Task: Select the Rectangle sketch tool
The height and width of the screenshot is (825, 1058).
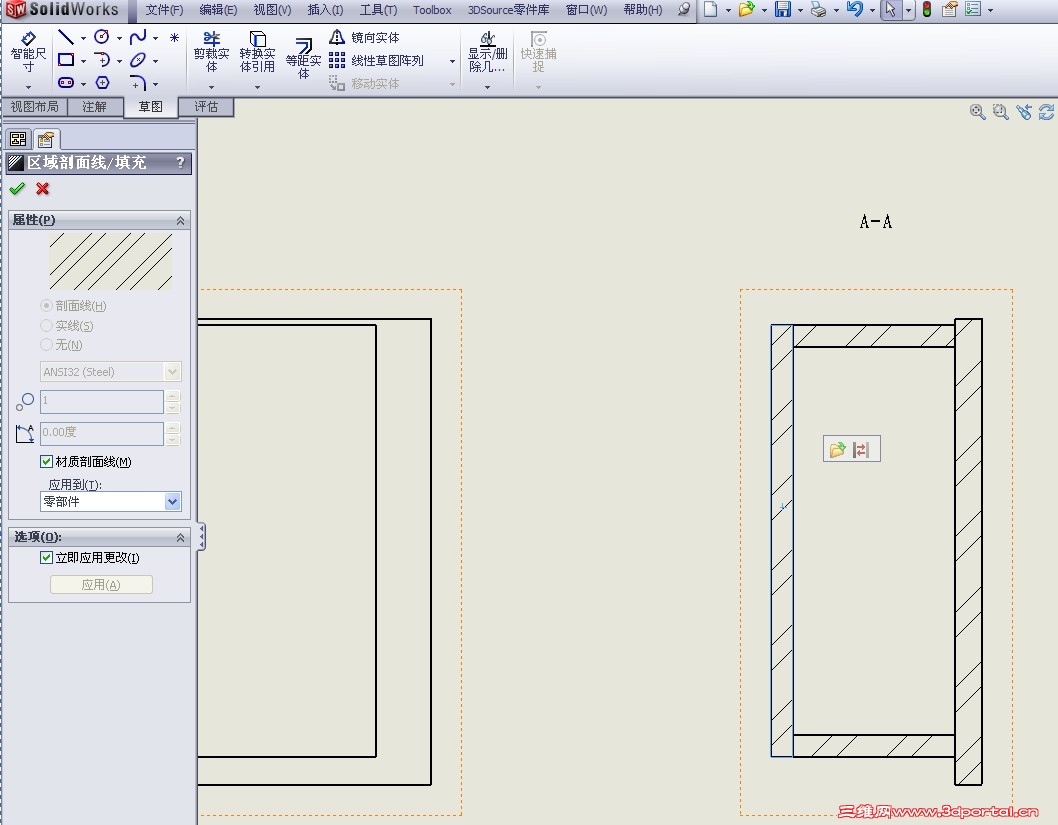Action: pos(66,60)
